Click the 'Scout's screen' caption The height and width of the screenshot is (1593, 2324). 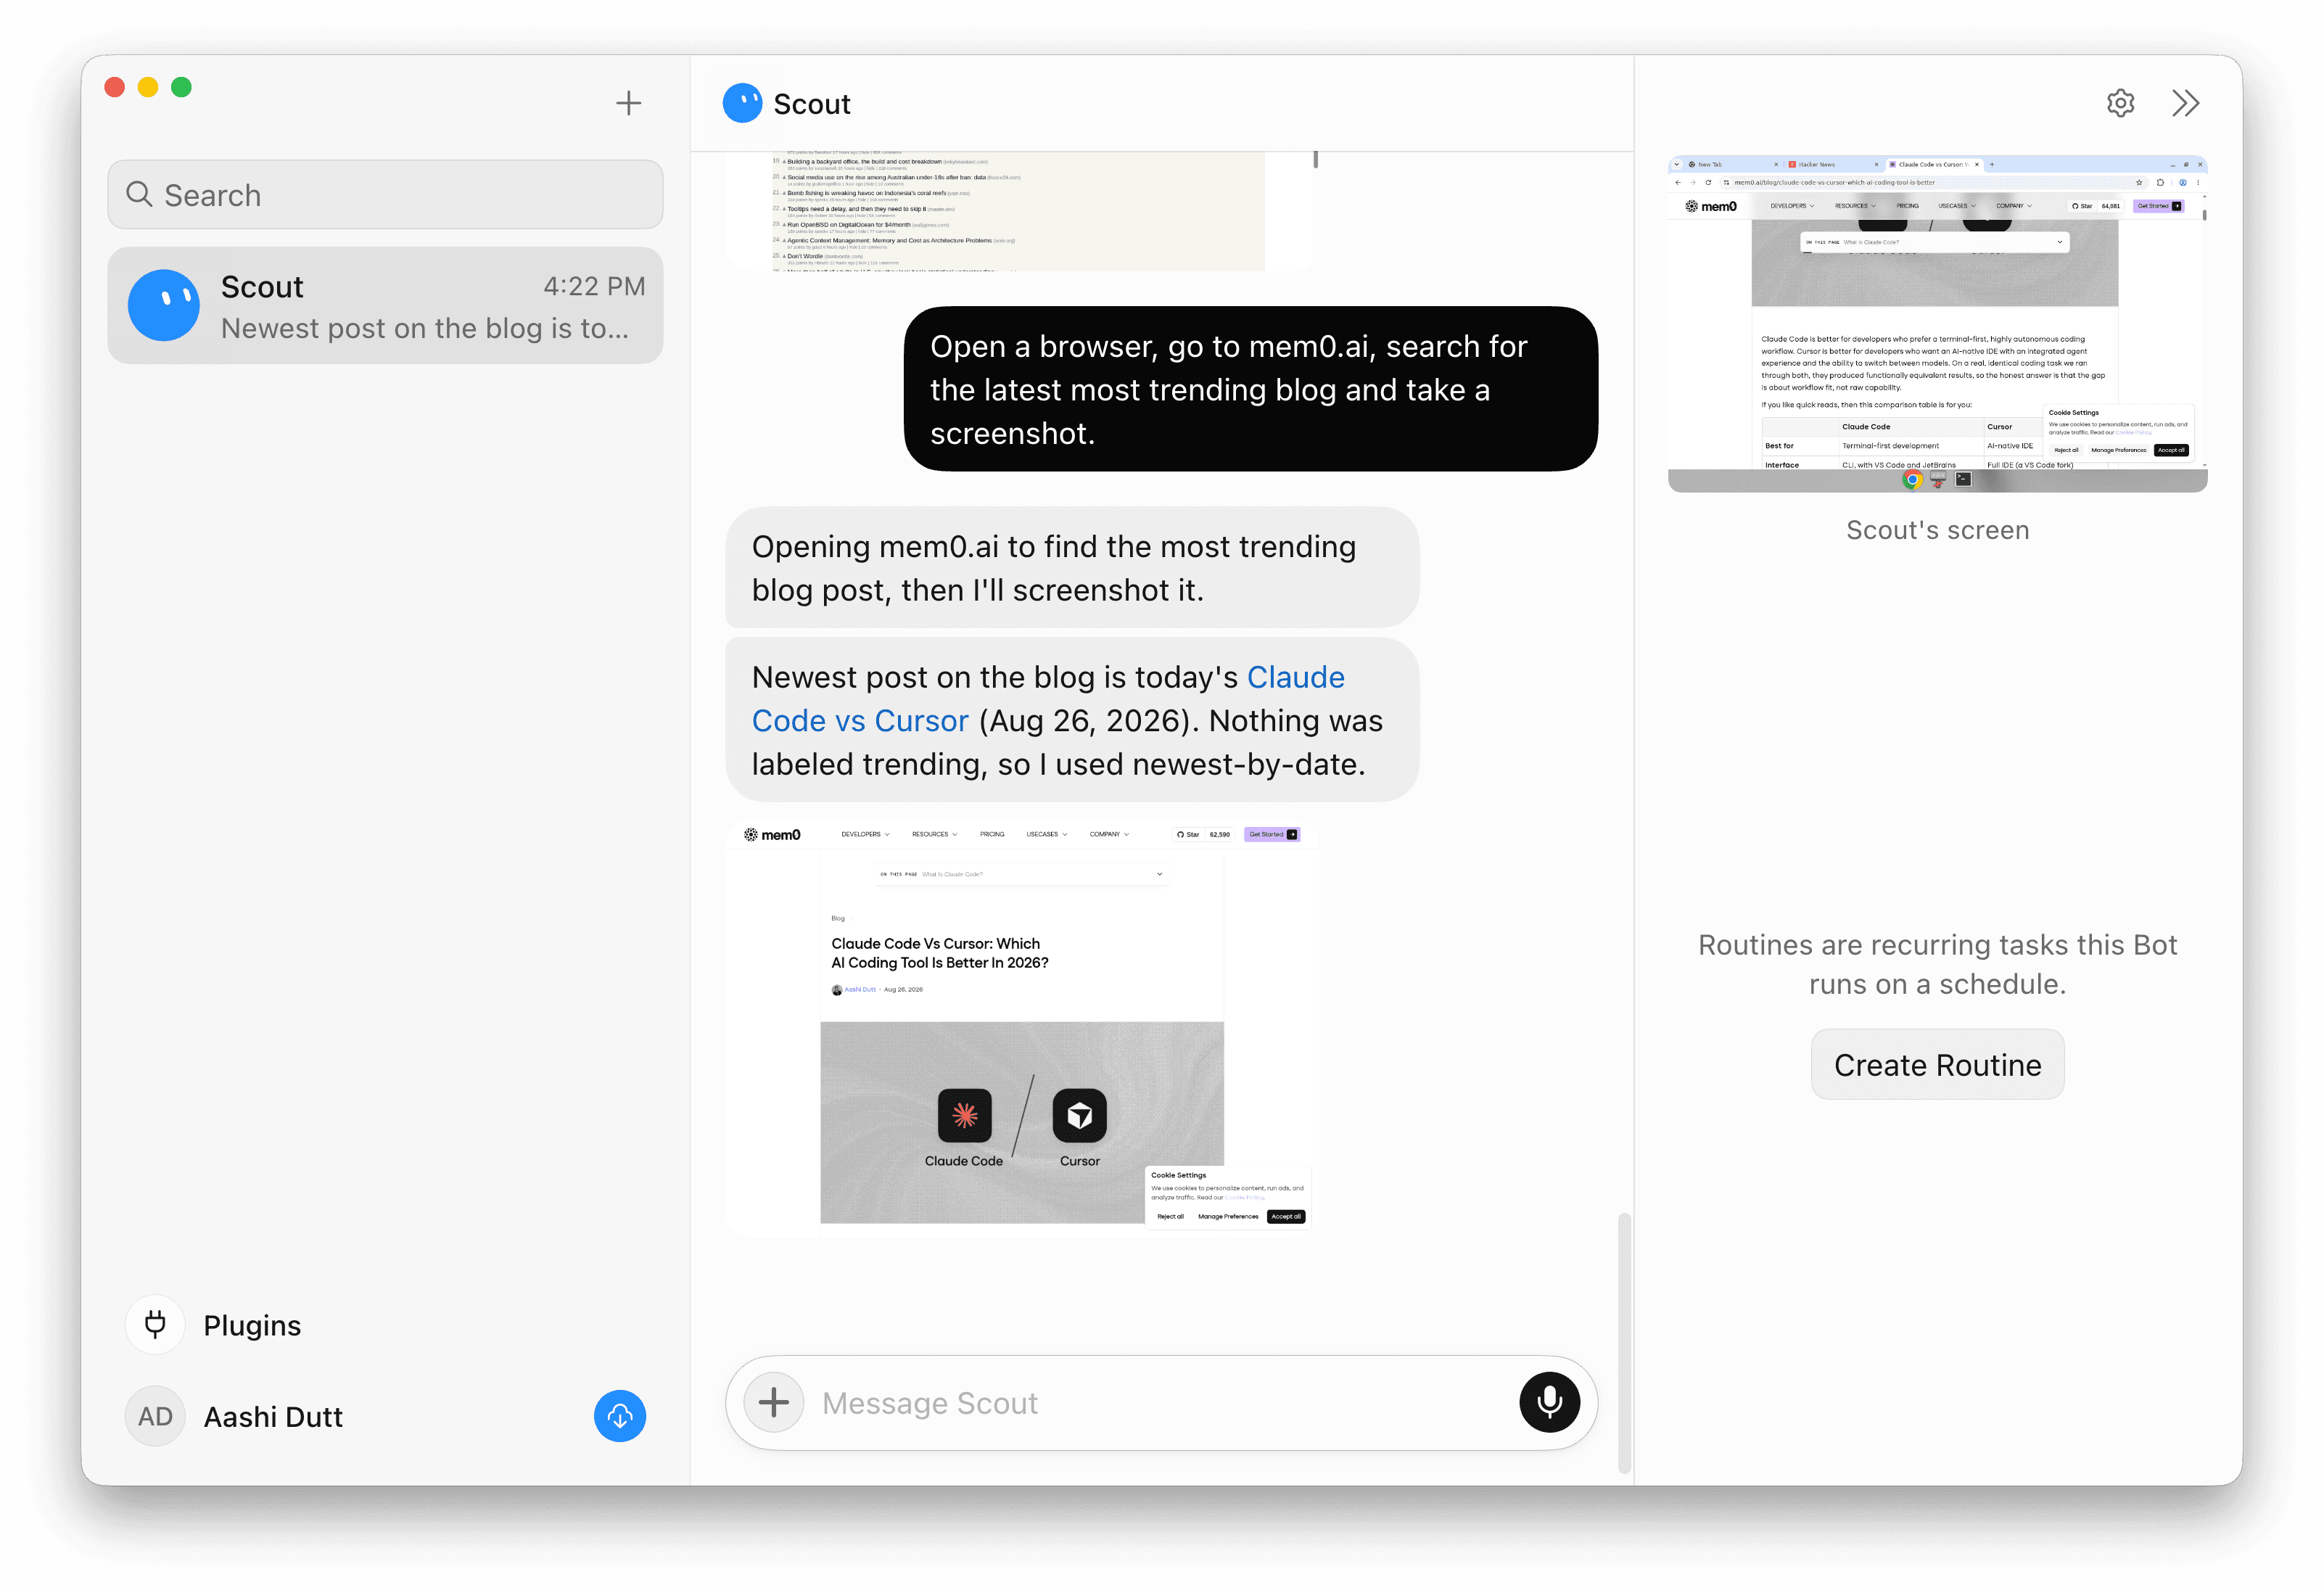pos(1937,530)
